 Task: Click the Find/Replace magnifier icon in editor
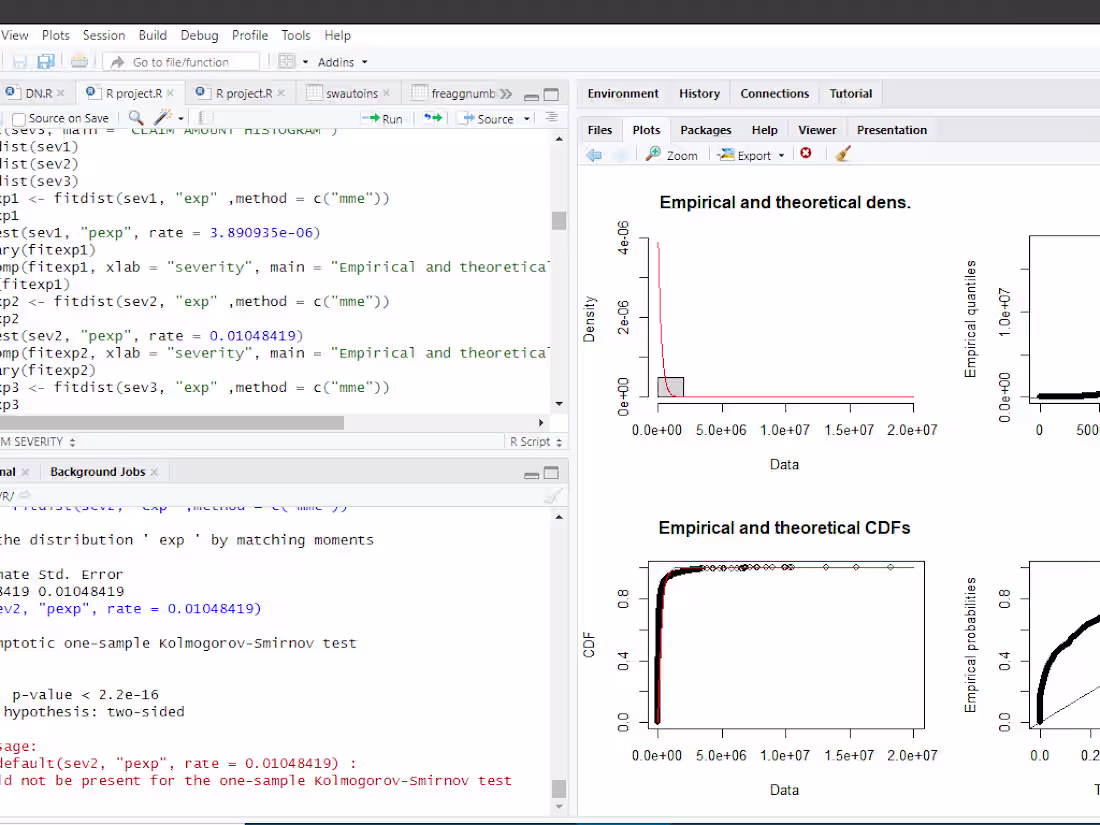(136, 118)
